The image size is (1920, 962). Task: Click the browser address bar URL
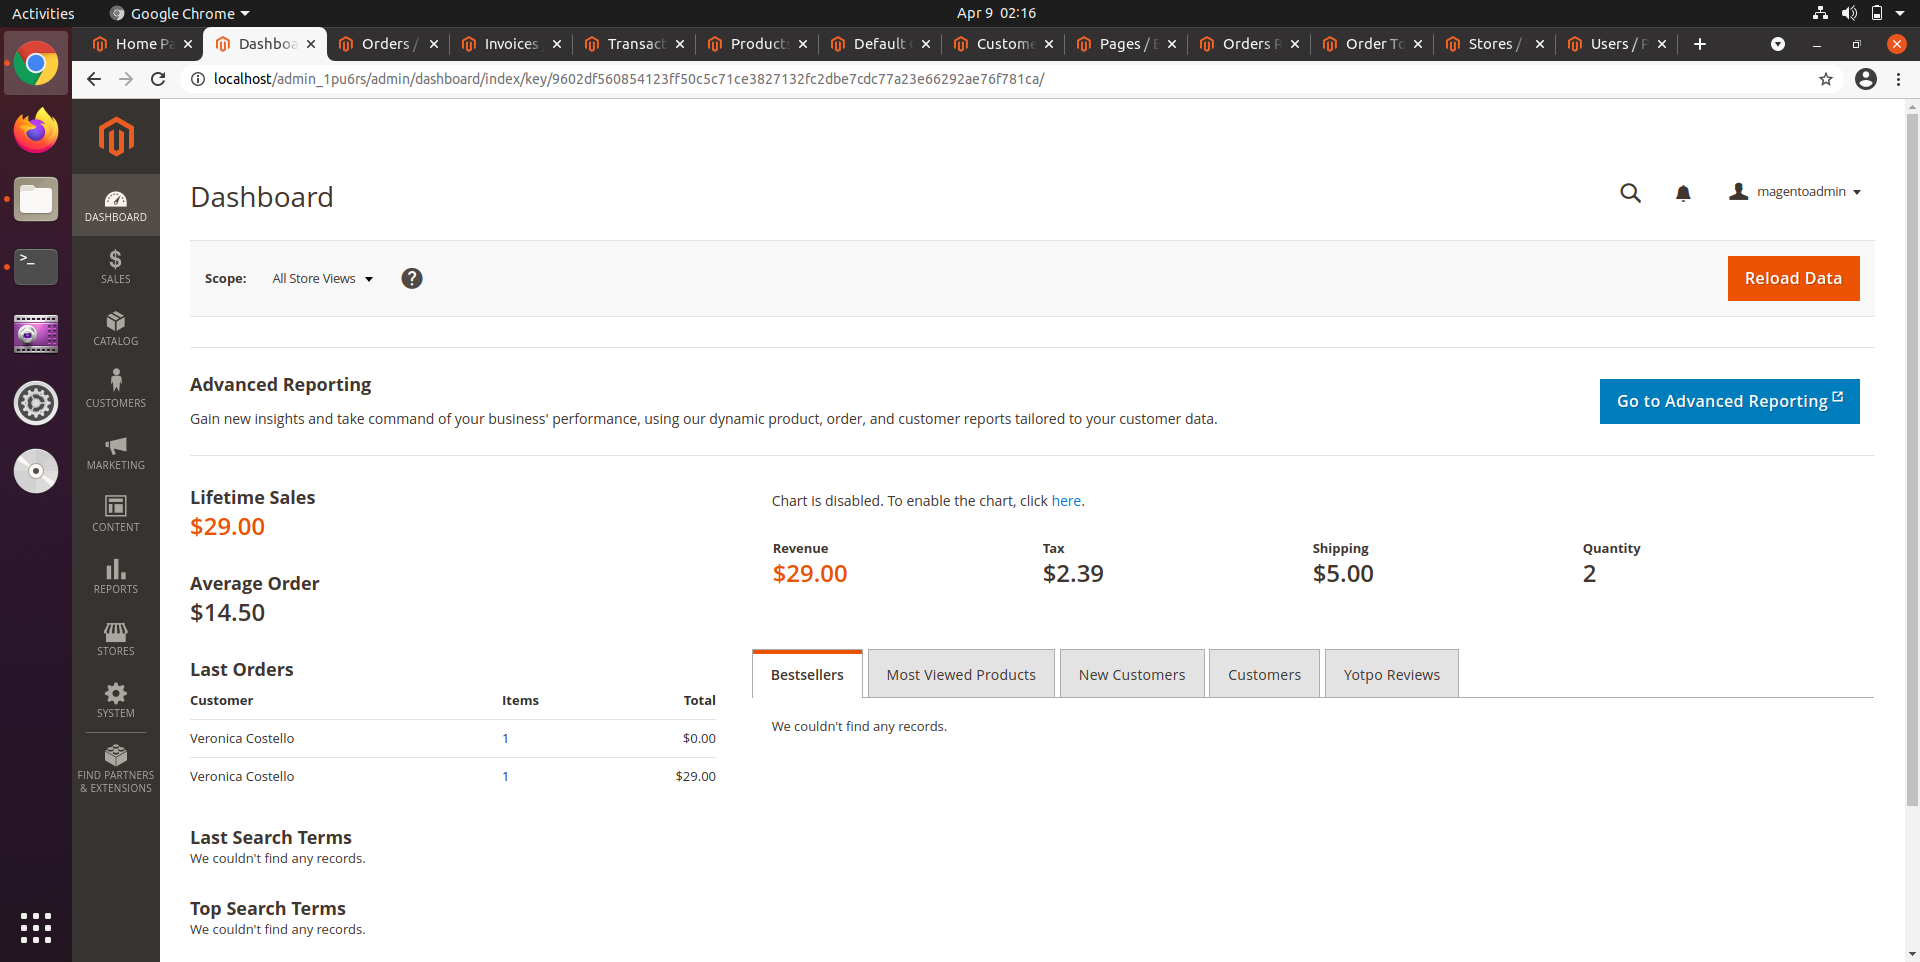click(629, 79)
